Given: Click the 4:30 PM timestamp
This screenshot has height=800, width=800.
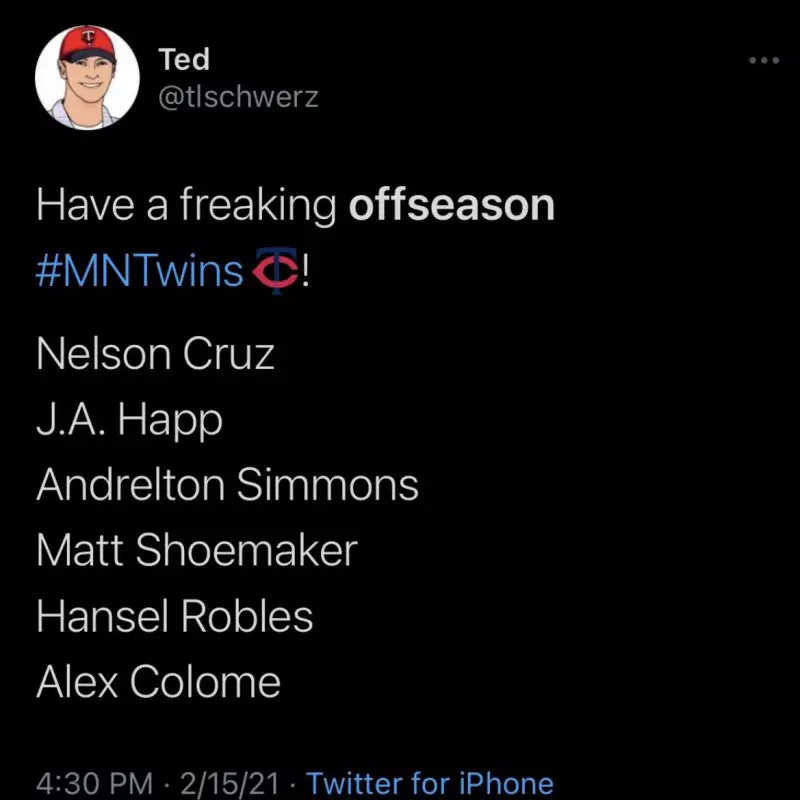Looking at the screenshot, I should 94,783.
